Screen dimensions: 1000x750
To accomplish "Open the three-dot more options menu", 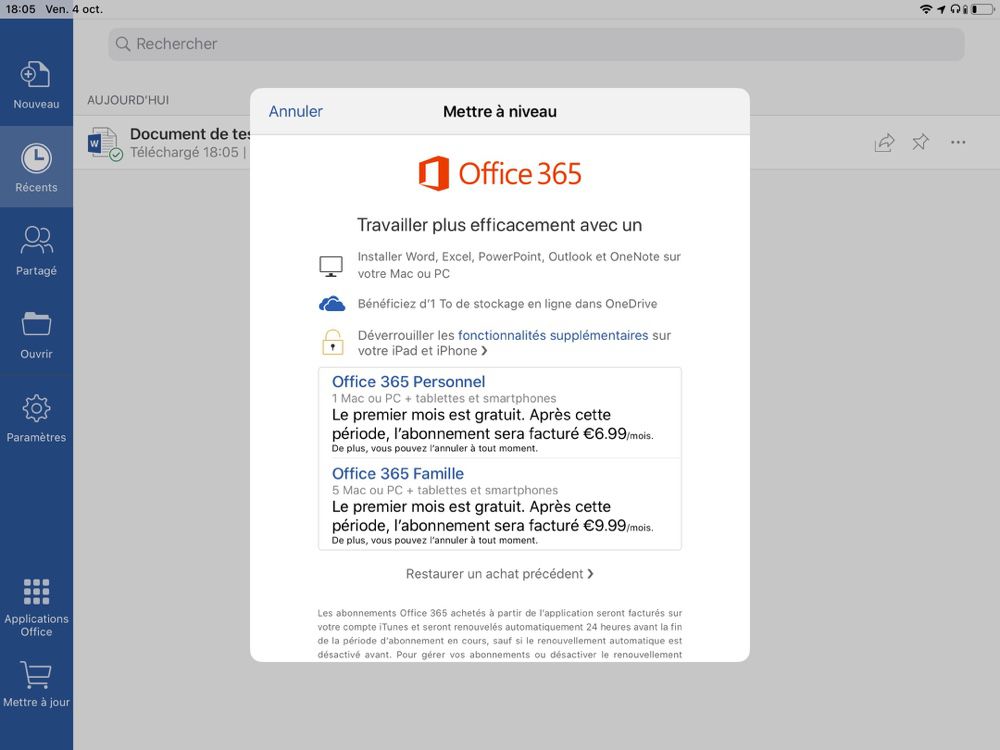I will tap(958, 142).
